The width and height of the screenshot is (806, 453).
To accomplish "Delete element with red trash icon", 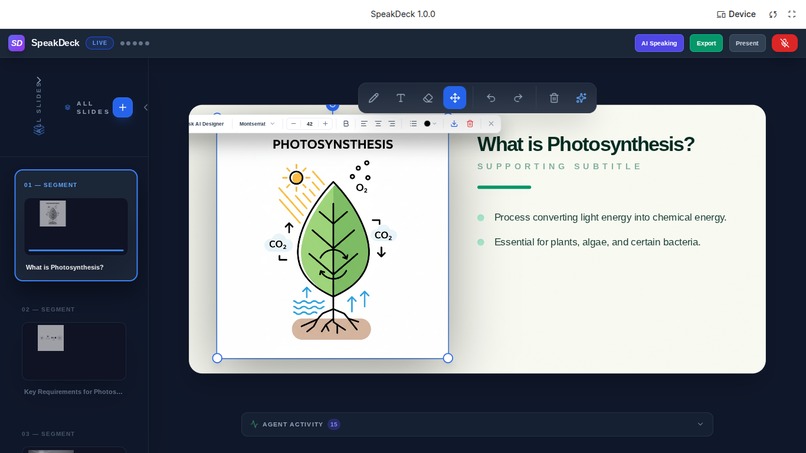I will click(470, 123).
